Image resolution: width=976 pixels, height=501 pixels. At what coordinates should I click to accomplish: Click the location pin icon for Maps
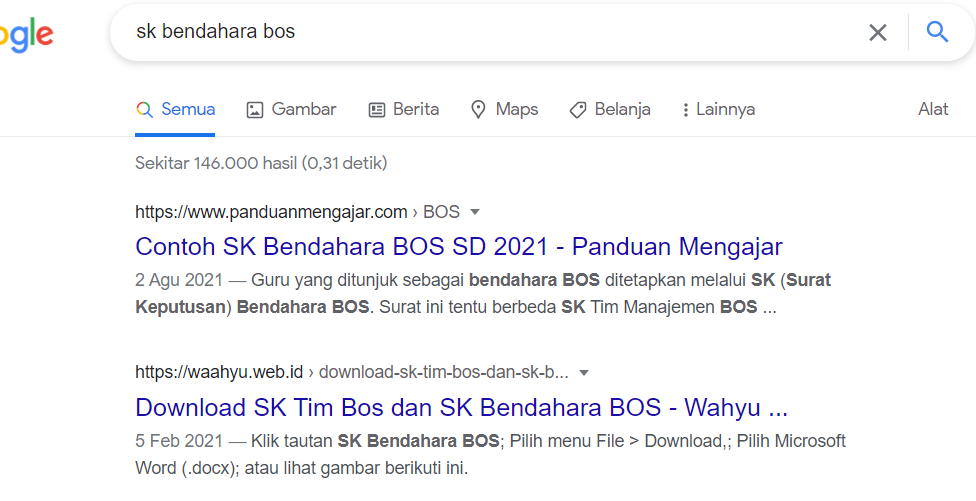tap(478, 110)
